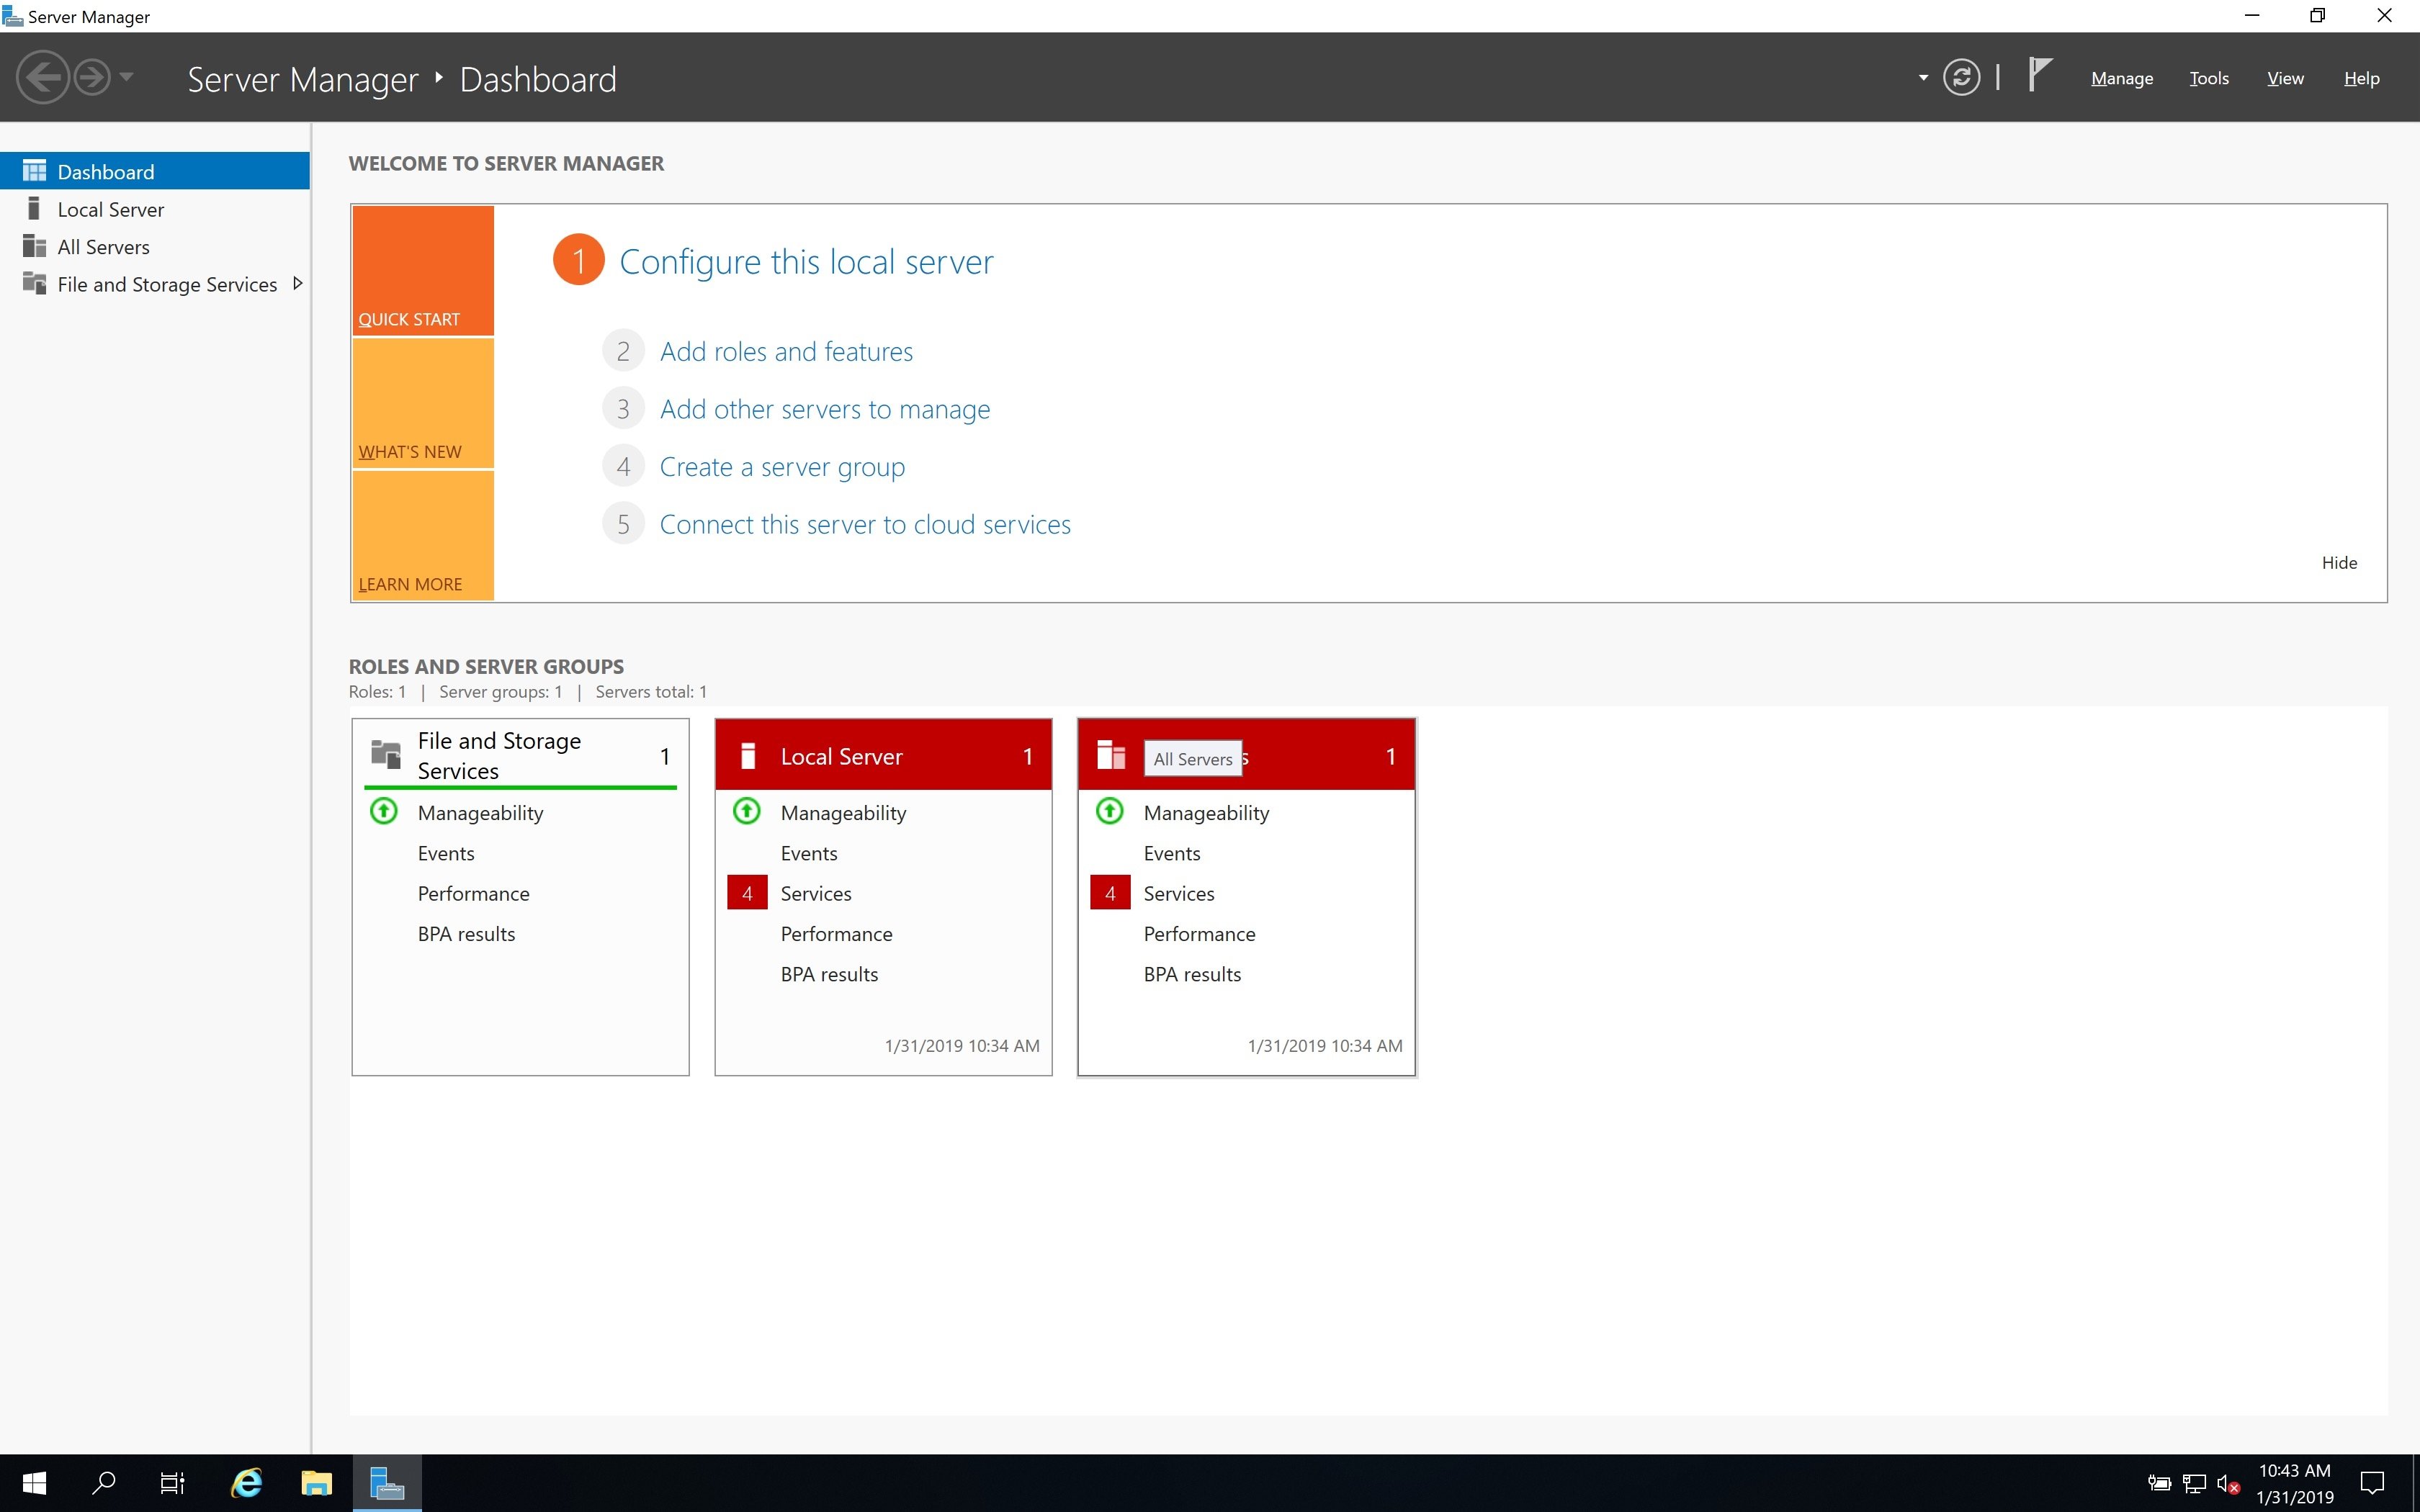Image resolution: width=2420 pixels, height=1512 pixels.
Task: Click Add roles and features link
Action: [x=786, y=350]
